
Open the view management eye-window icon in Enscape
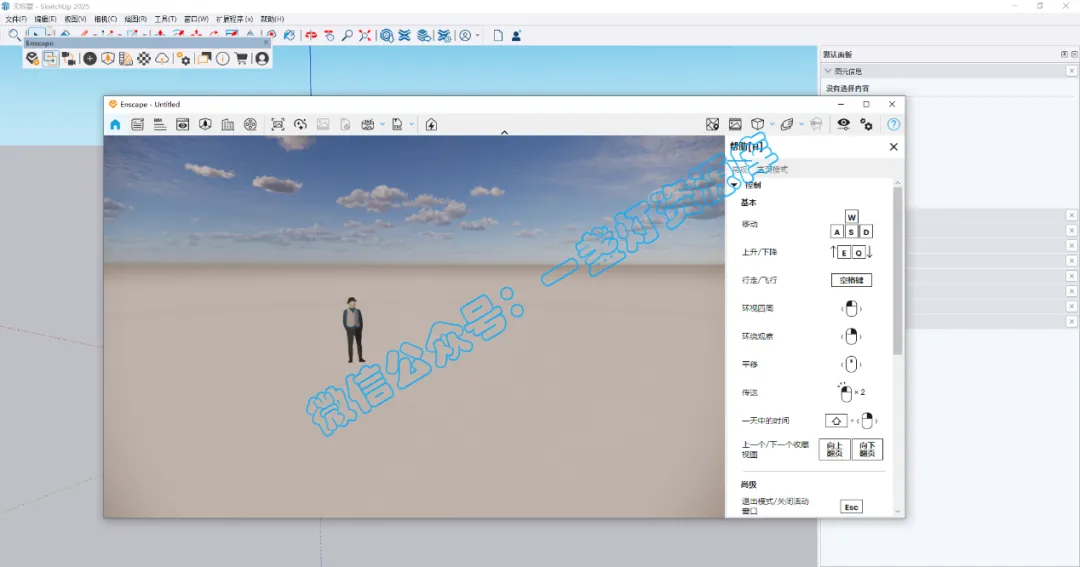(183, 125)
